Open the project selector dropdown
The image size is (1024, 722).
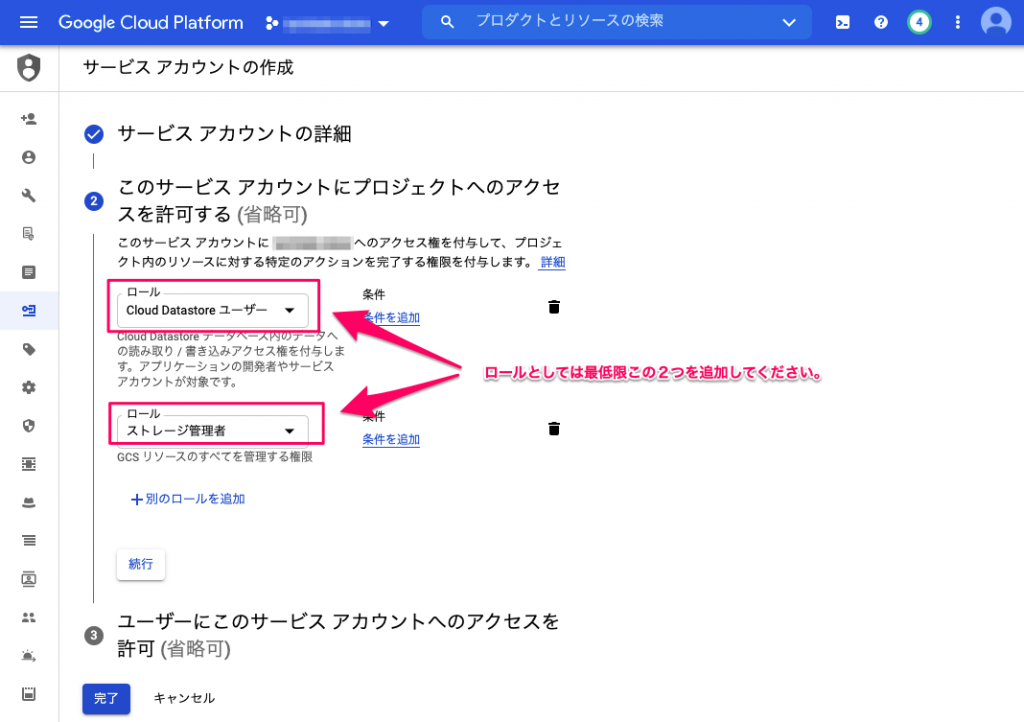tap(328, 24)
